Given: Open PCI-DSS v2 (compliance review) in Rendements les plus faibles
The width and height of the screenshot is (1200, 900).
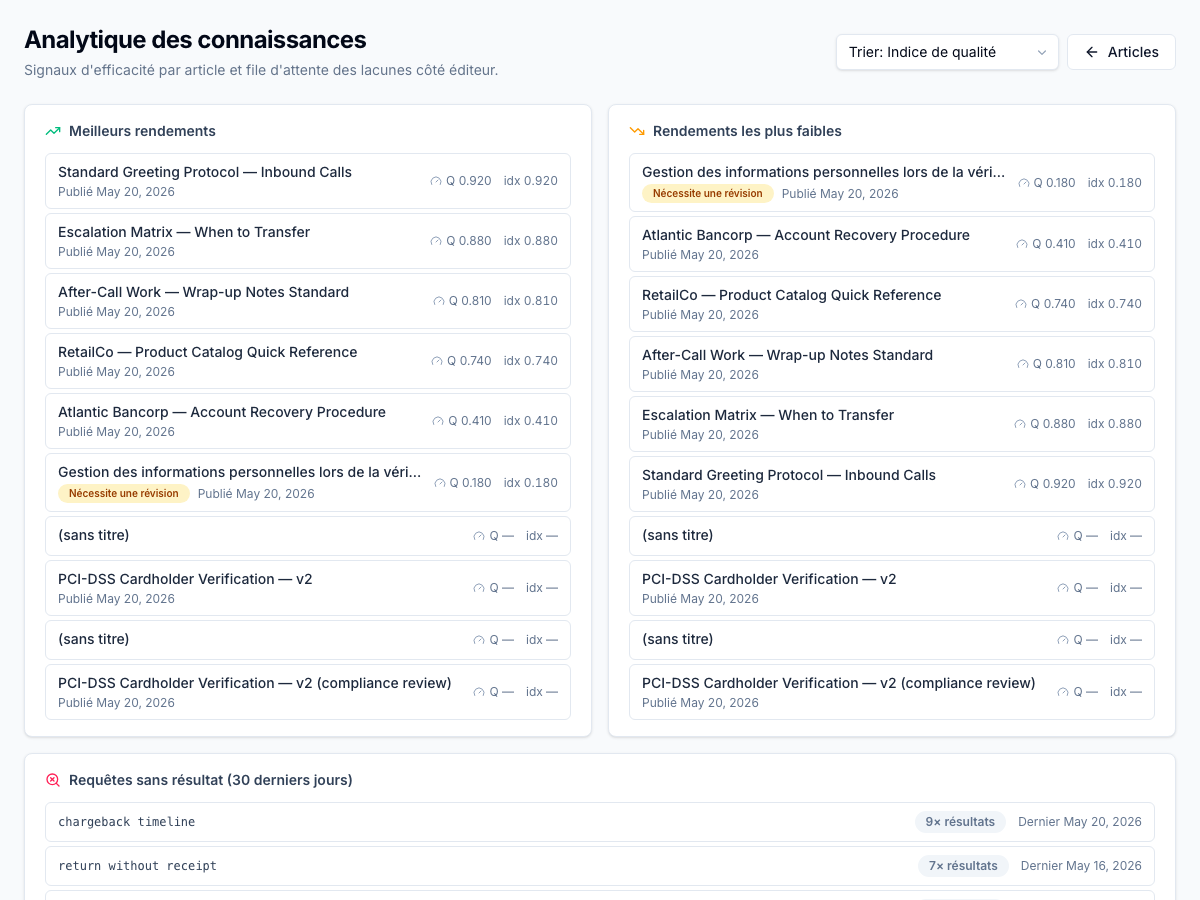Looking at the screenshot, I should point(892,692).
